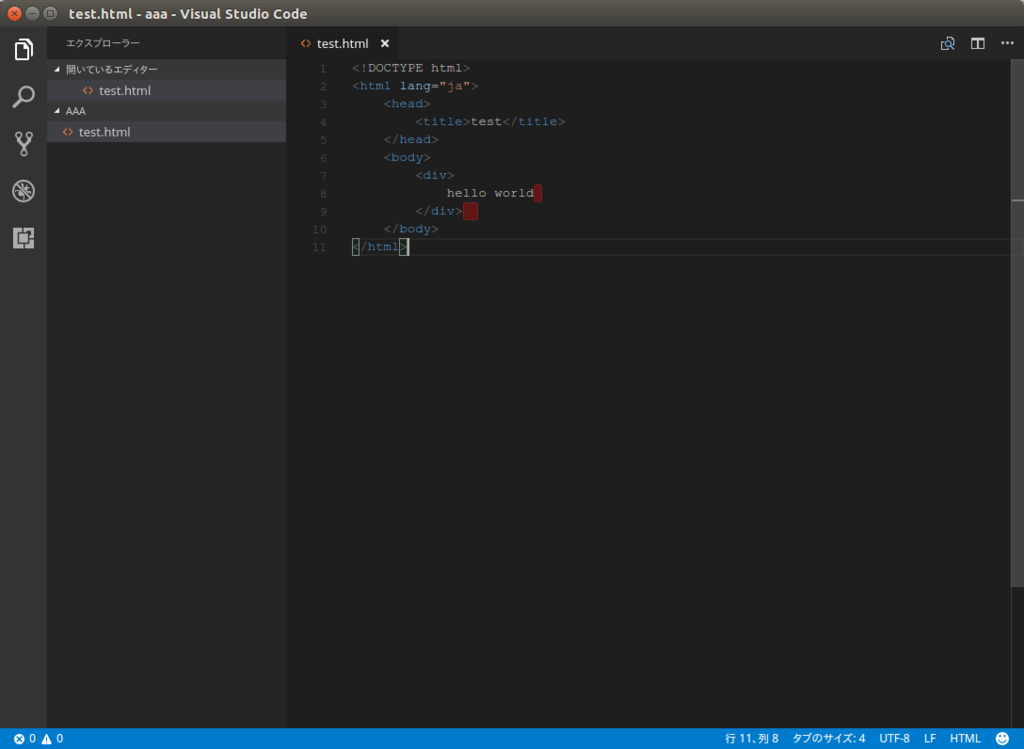Click the closing </body> tag

(411, 229)
